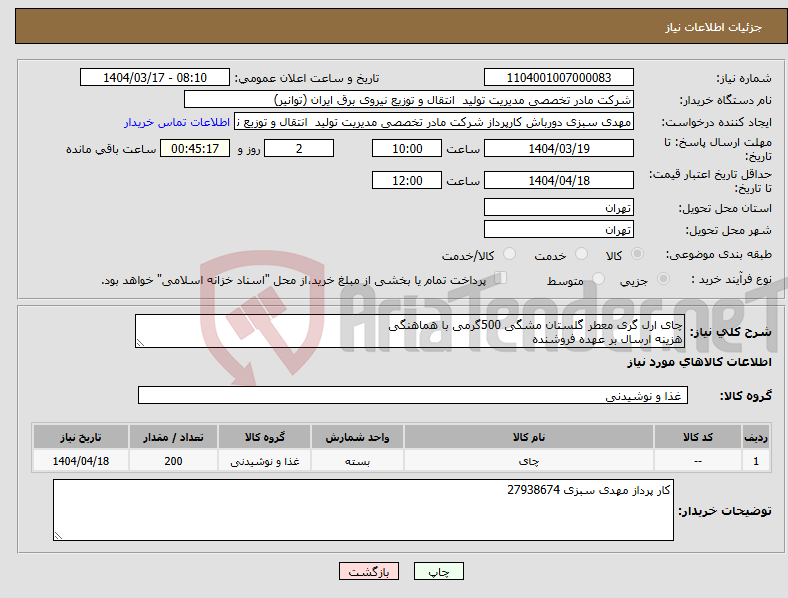Click the quantity cell 200
This screenshot has height=598, width=788.
tap(173, 460)
